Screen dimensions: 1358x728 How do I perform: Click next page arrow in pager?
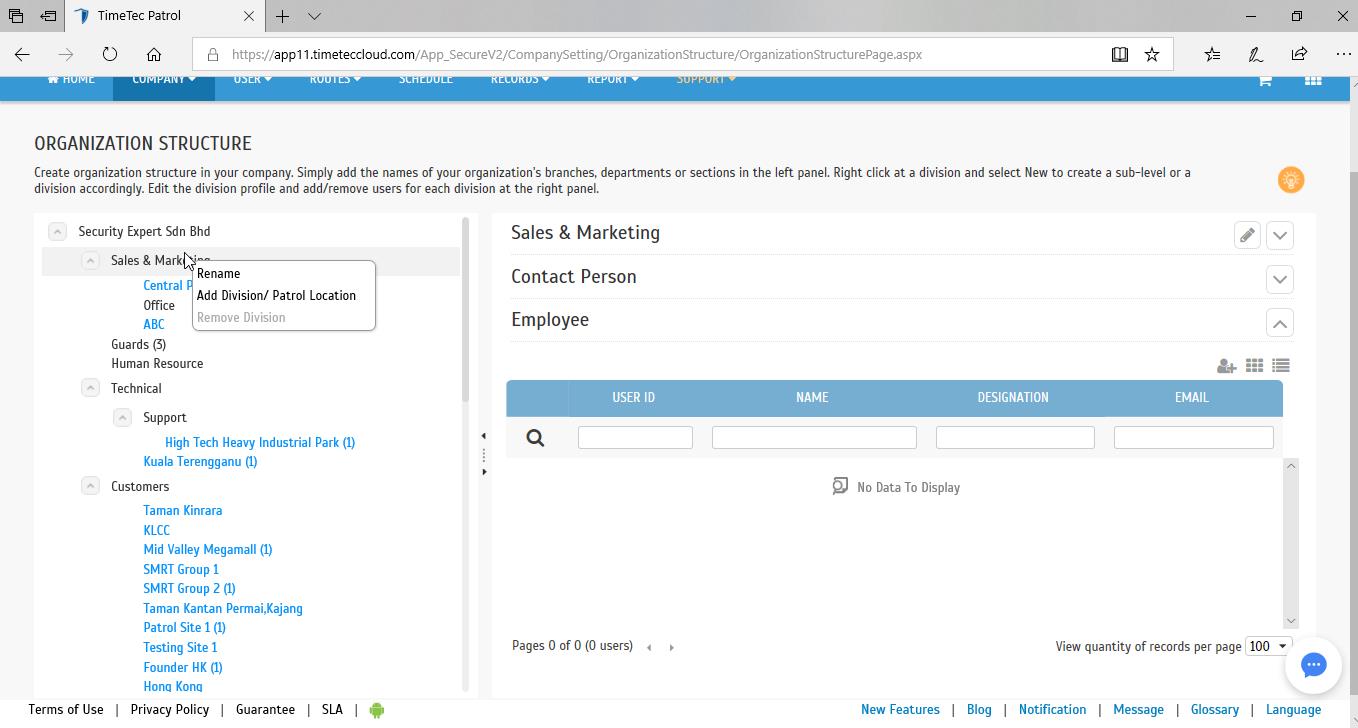tap(671, 647)
